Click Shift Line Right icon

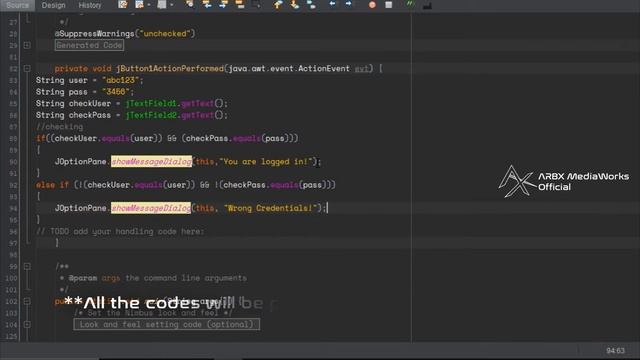click(x=349, y=5)
